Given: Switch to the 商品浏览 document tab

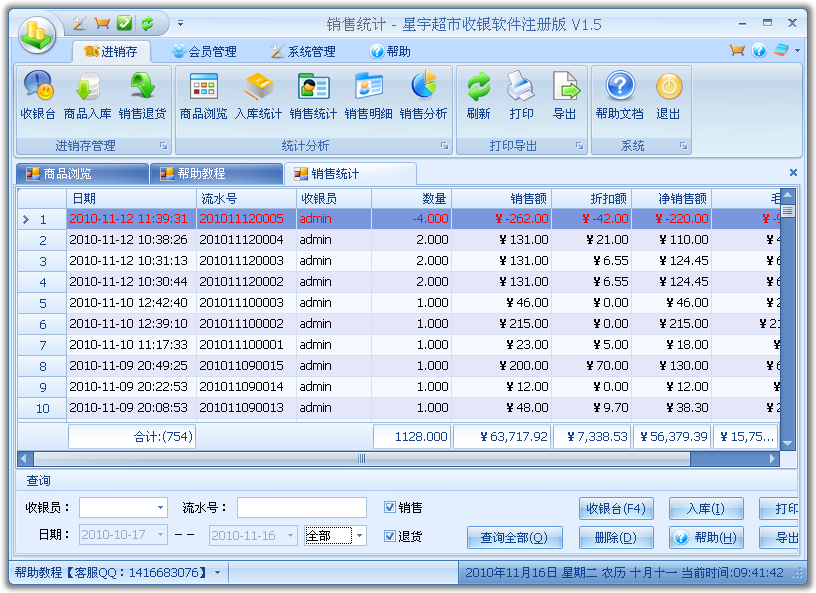Looking at the screenshot, I should point(80,174).
